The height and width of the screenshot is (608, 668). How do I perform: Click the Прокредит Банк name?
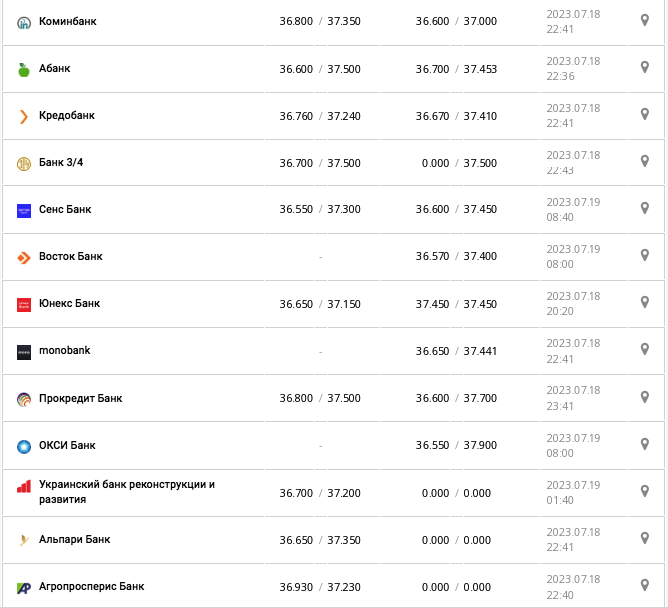(x=81, y=398)
